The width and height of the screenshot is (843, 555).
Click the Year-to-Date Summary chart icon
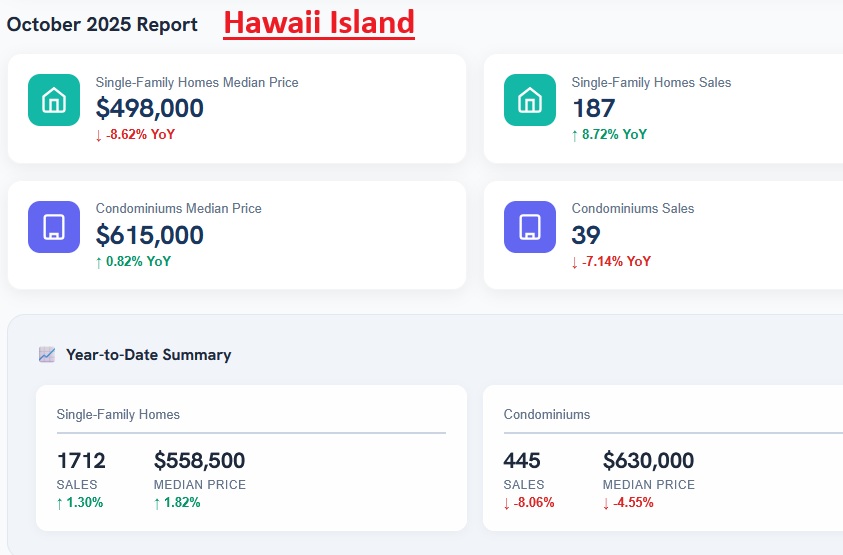click(x=47, y=354)
